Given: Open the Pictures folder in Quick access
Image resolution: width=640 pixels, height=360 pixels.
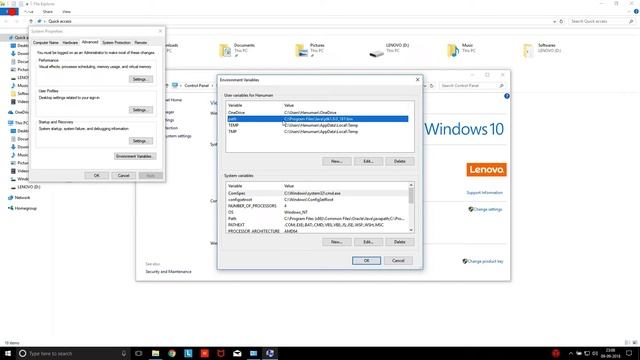Looking at the screenshot, I should [310, 50].
